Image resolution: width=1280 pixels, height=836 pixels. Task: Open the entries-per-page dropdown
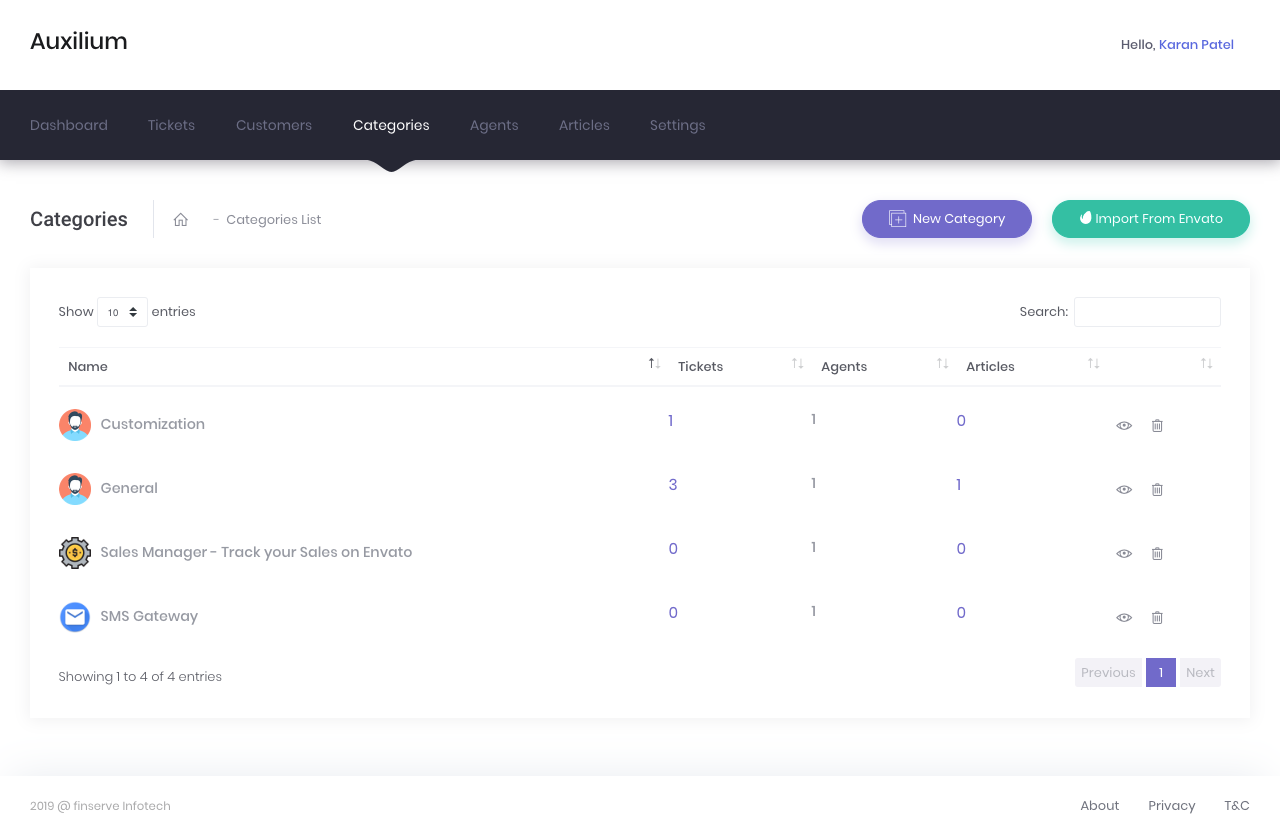[122, 312]
